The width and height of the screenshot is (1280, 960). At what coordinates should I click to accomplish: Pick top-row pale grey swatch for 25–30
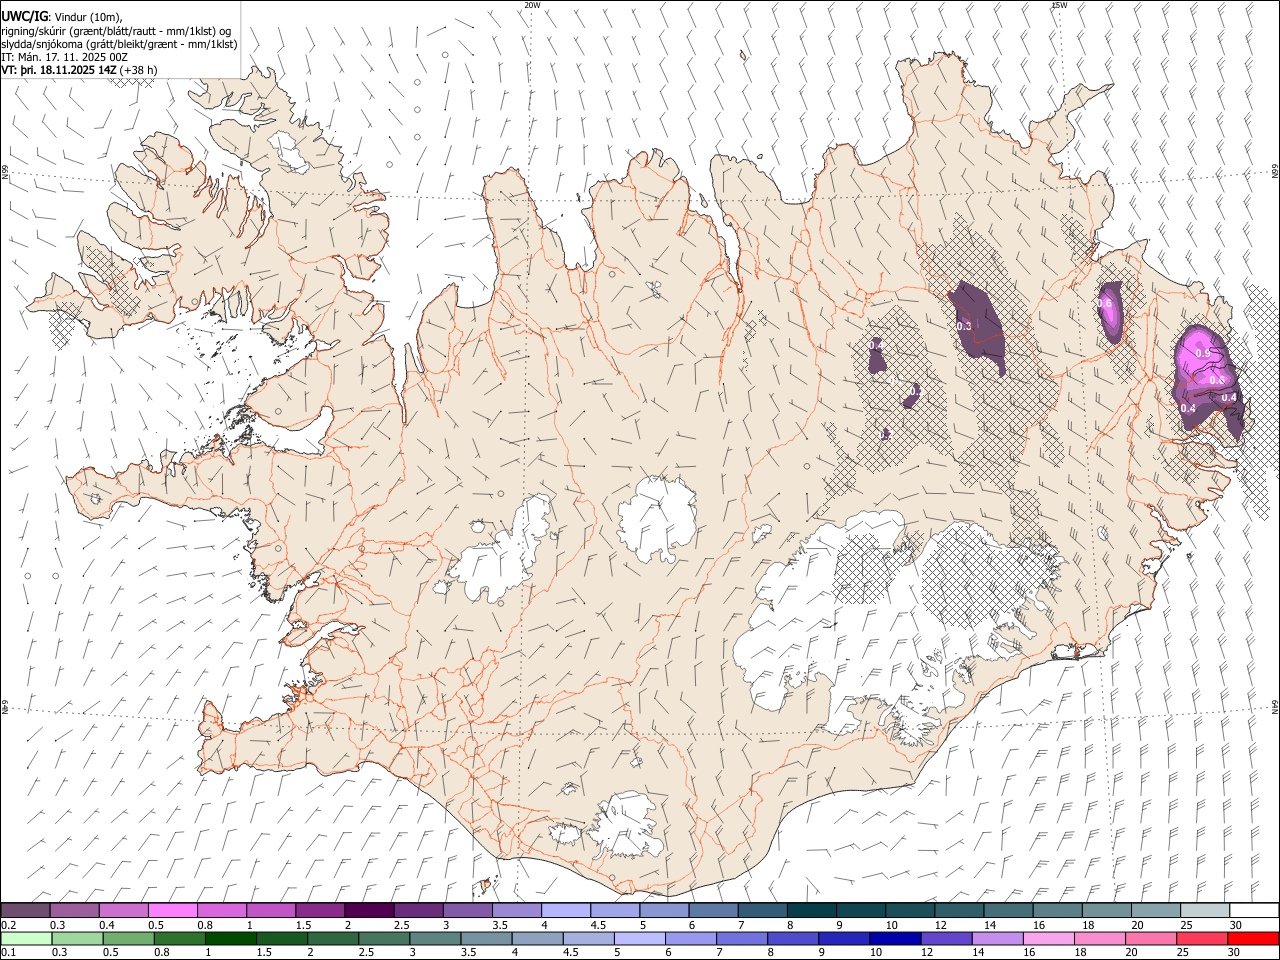click(x=1203, y=910)
